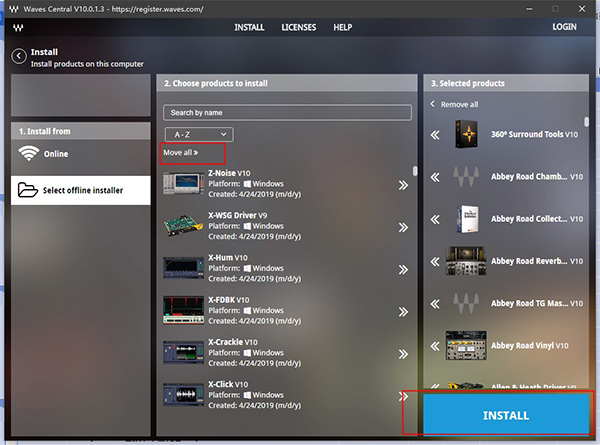The image size is (600, 445).
Task: Select the Abbey Road Vinyl V10 label
Action: [530, 346]
